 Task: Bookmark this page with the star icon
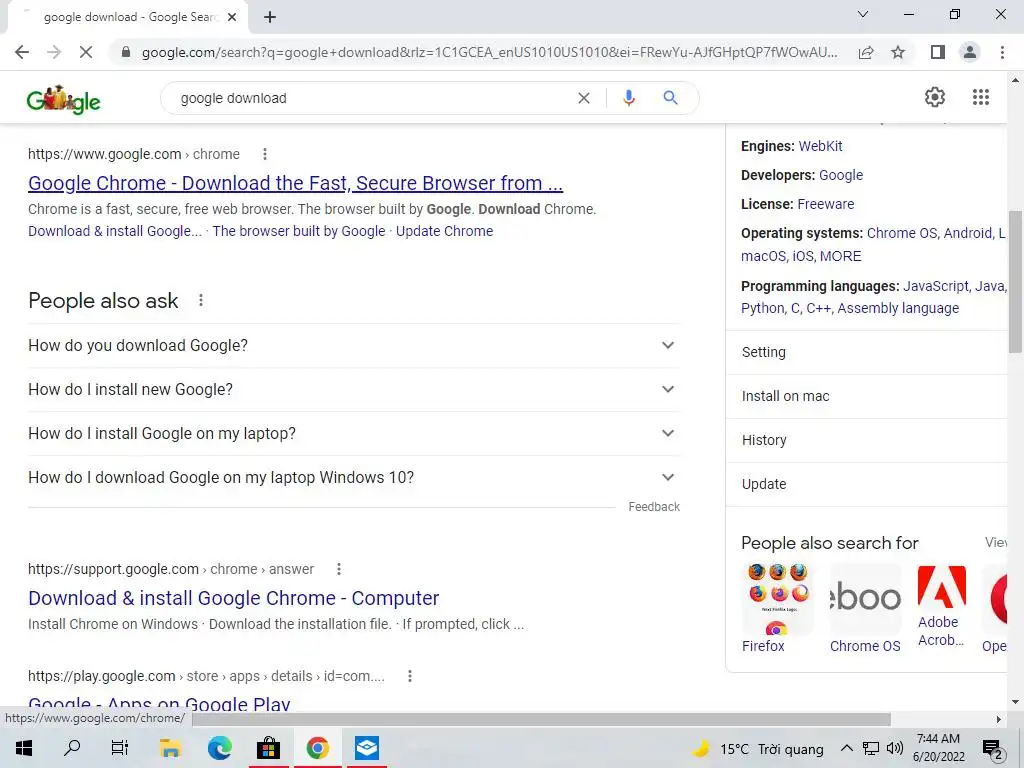coord(898,52)
